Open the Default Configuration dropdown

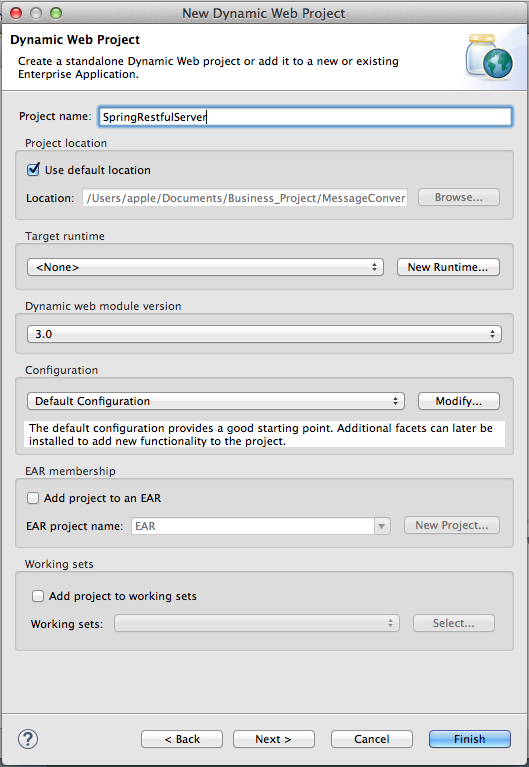click(x=216, y=401)
